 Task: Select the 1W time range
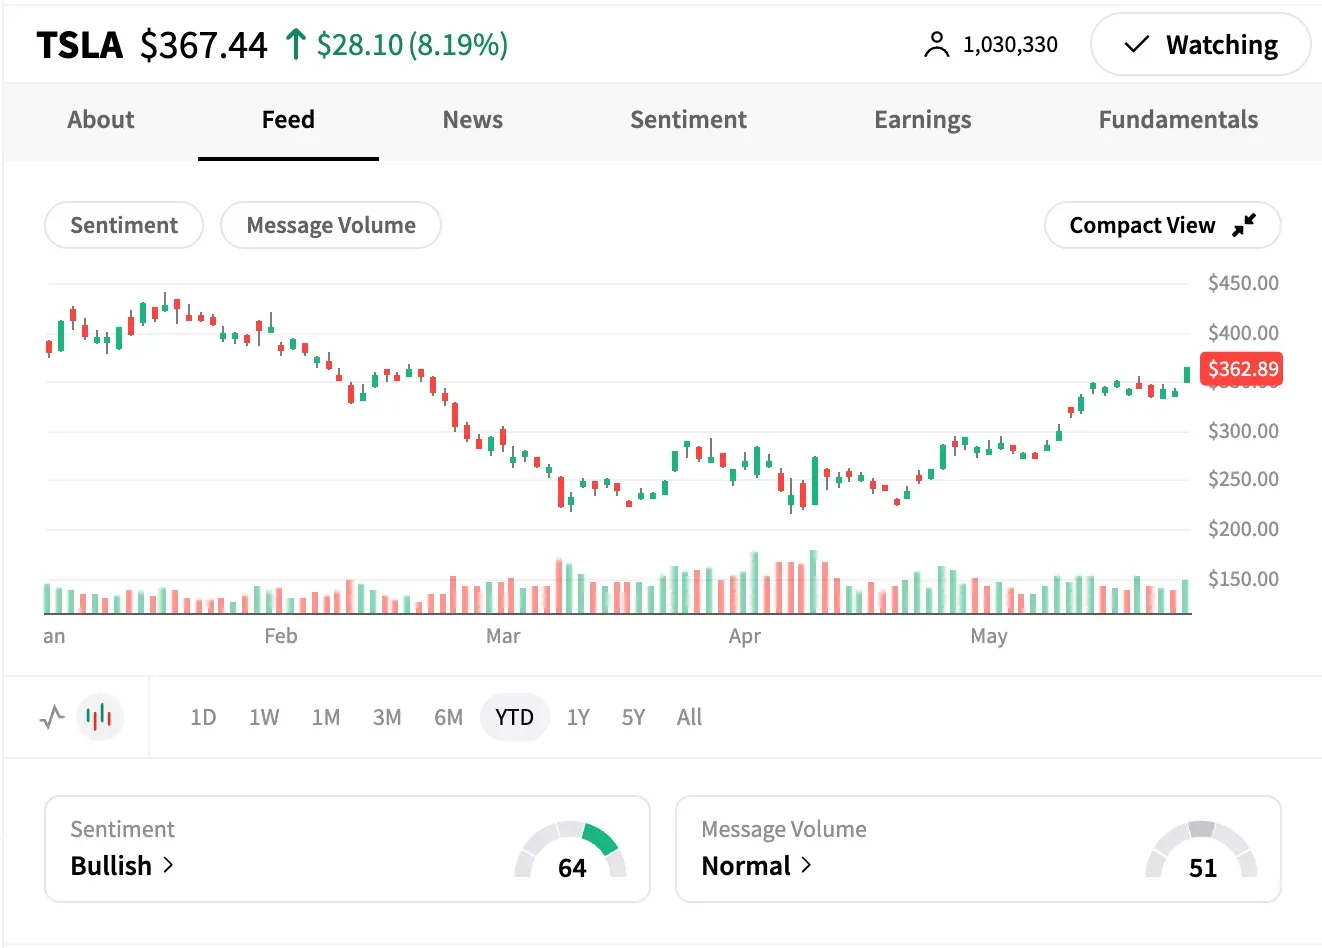(x=264, y=717)
